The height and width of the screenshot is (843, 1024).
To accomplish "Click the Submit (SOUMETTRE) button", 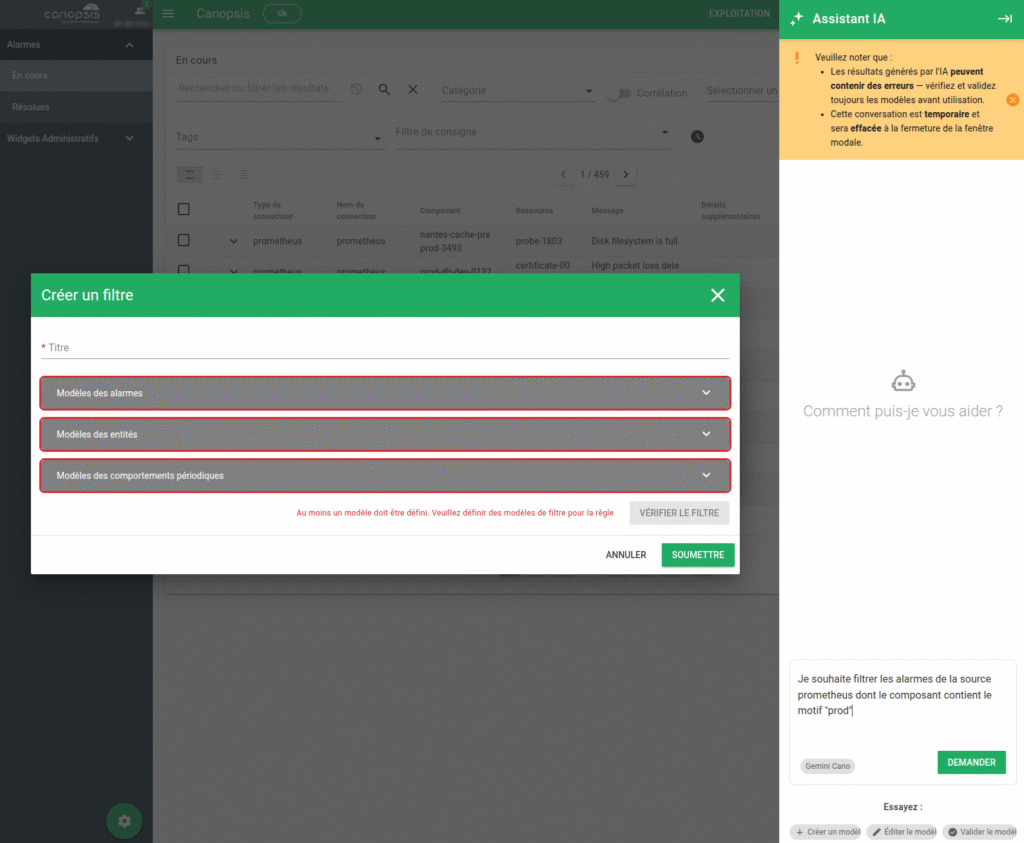I will pyautogui.click(x=697, y=555).
